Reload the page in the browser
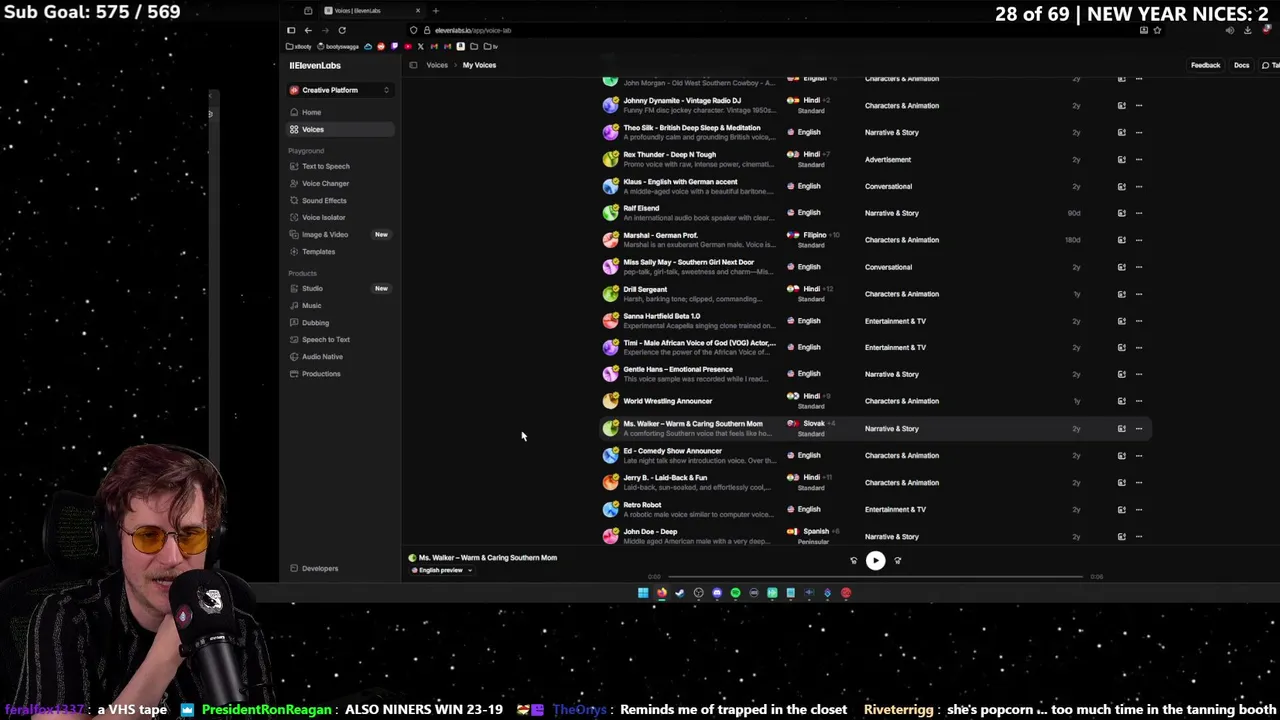The width and height of the screenshot is (1280, 720). click(x=342, y=30)
